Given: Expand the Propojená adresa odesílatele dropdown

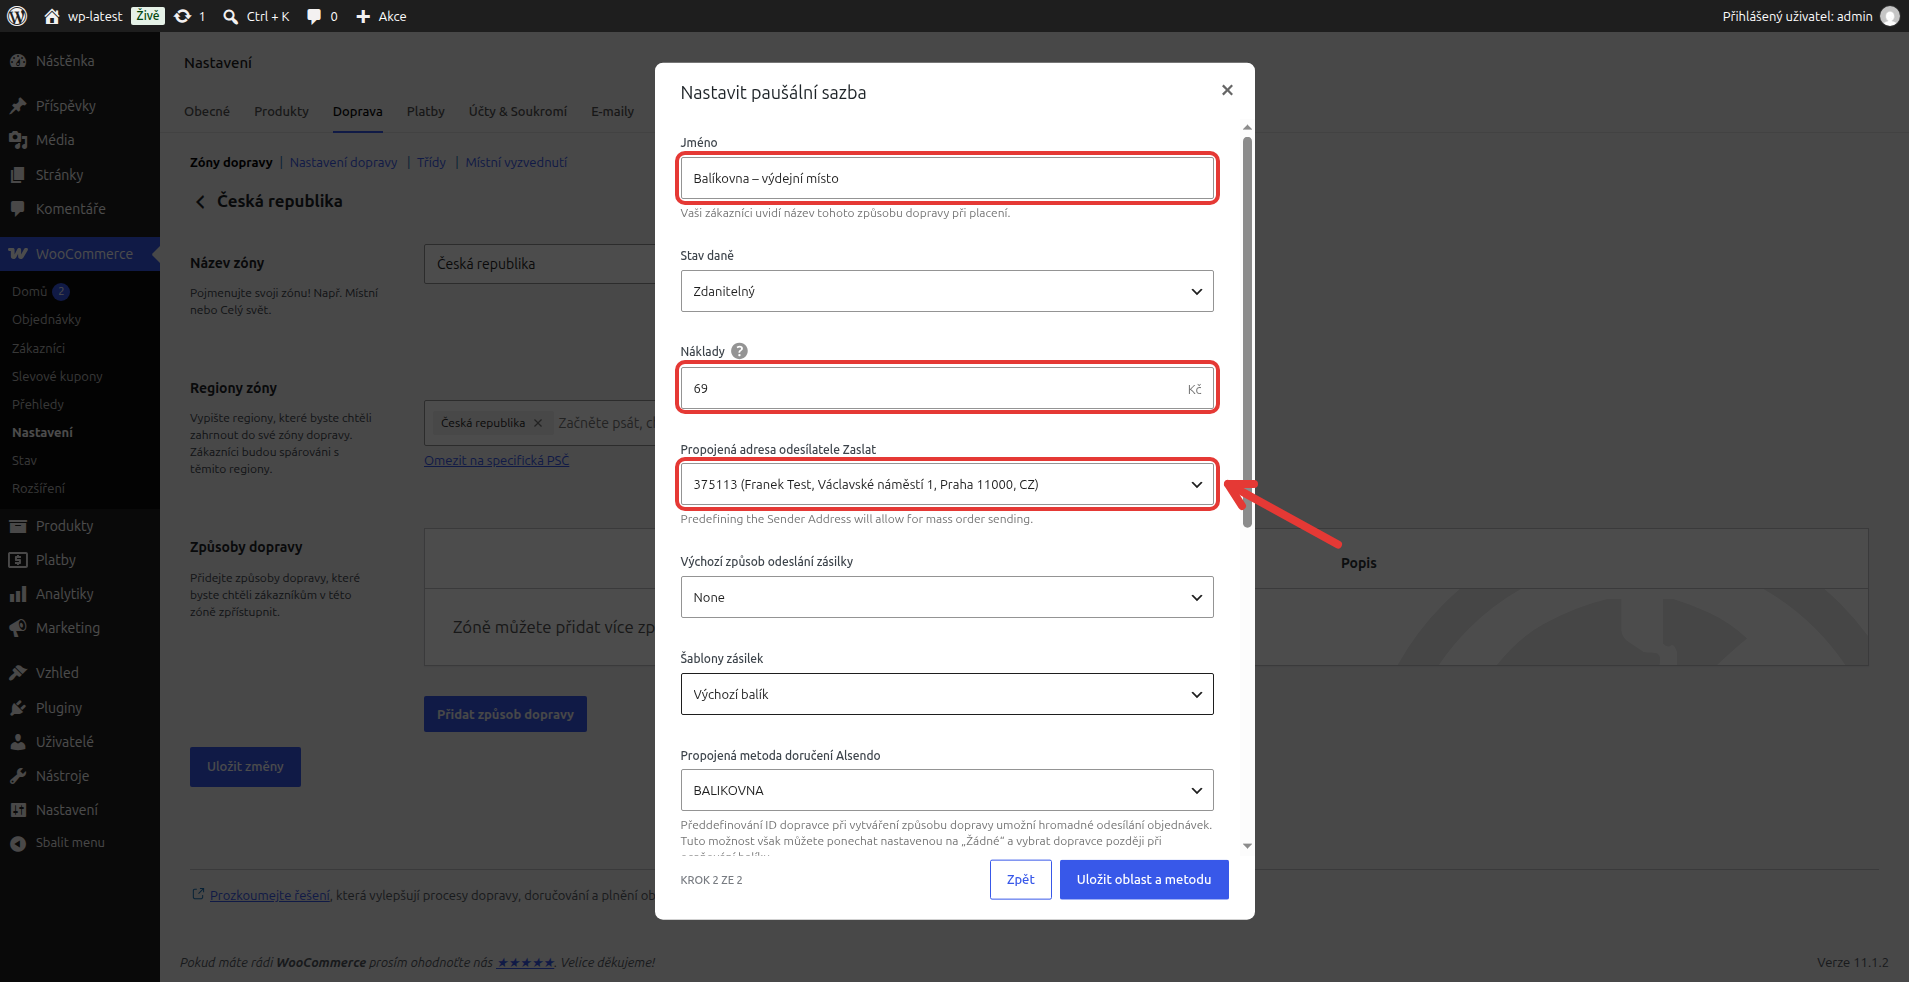Looking at the screenshot, I should tap(947, 484).
